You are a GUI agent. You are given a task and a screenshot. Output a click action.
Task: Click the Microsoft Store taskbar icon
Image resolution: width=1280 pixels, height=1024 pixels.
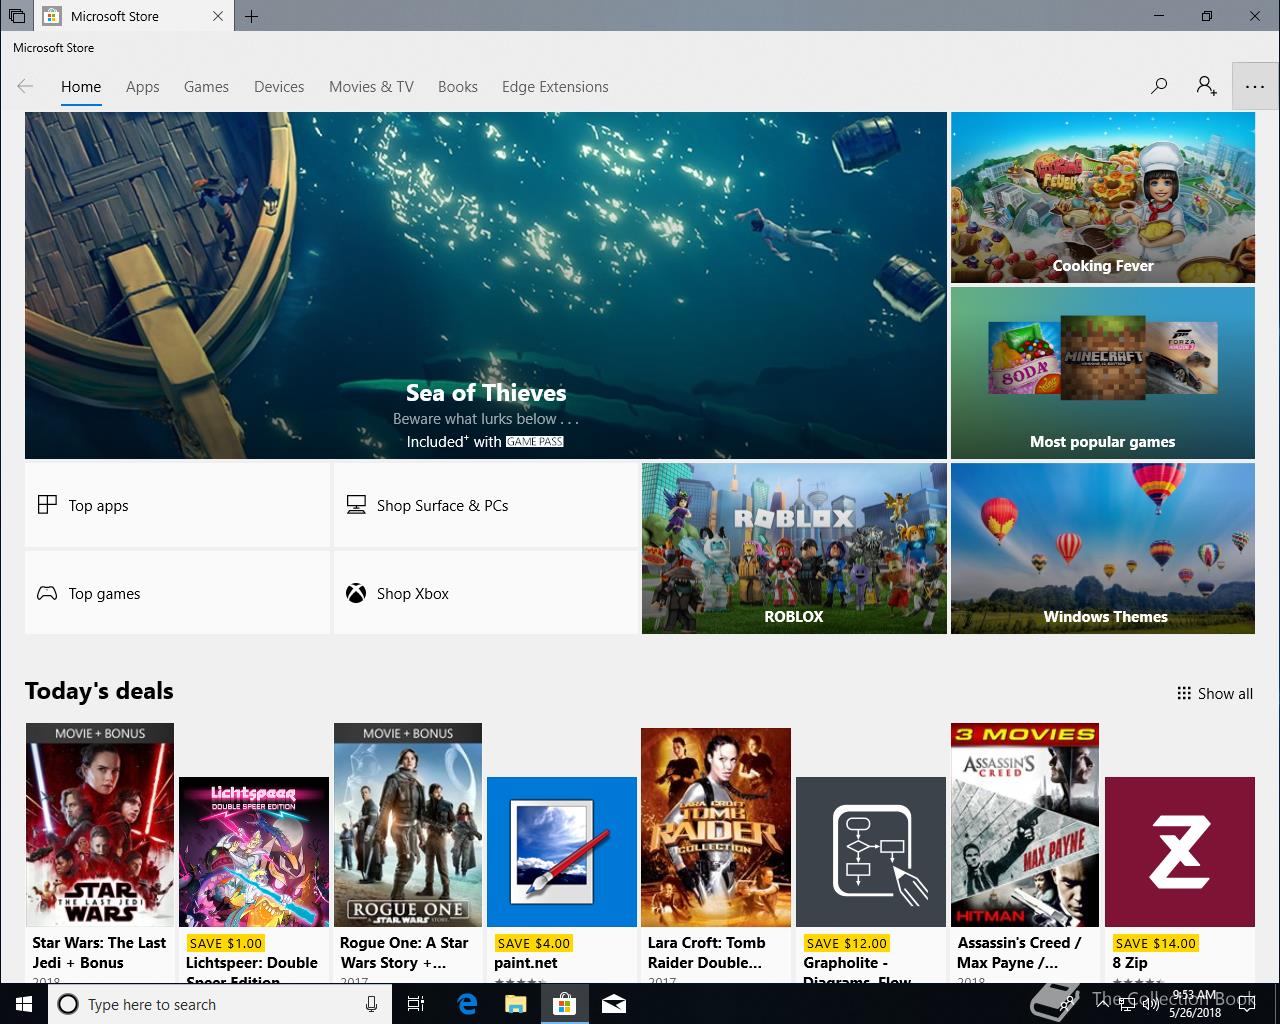[564, 1004]
